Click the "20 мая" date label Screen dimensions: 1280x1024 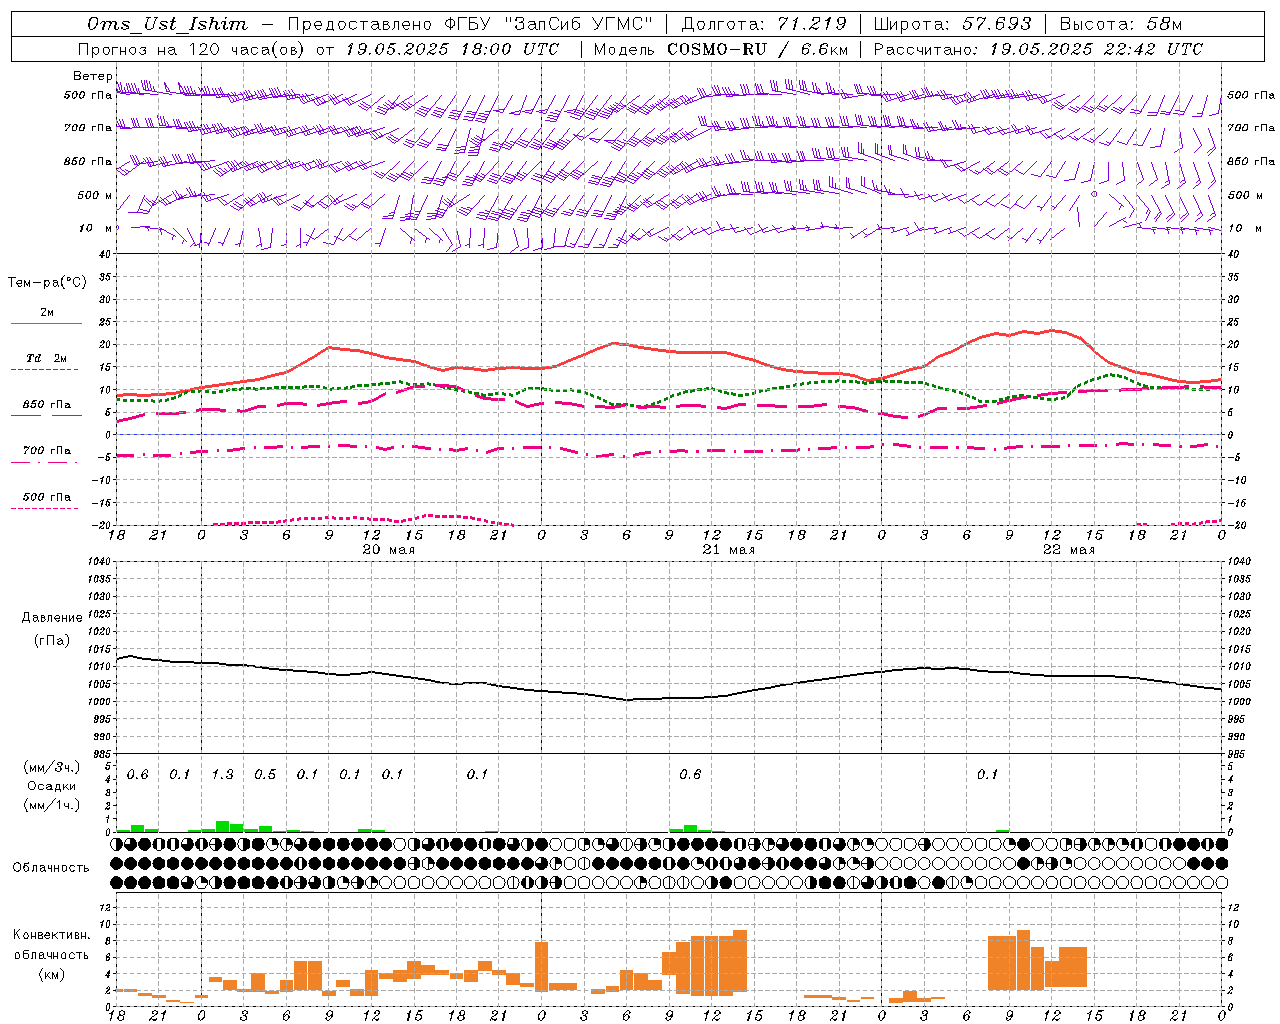click(x=388, y=550)
